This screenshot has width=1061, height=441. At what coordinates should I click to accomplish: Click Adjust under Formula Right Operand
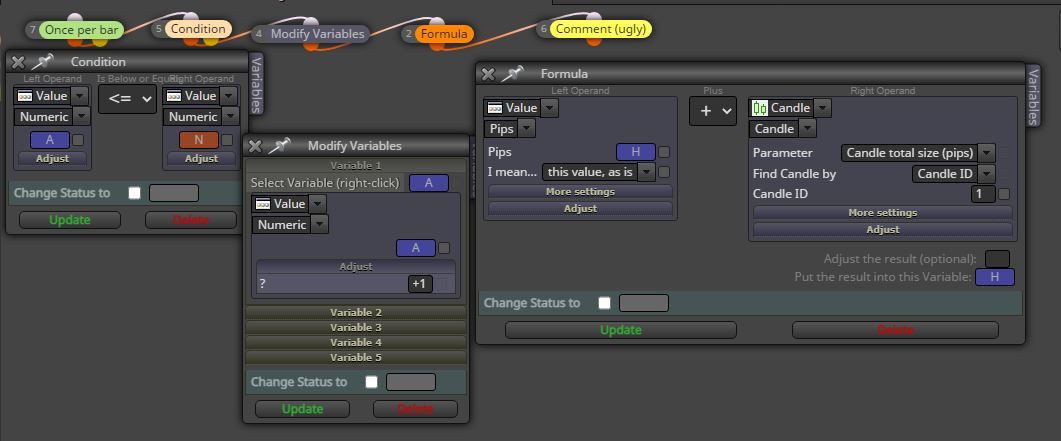click(x=883, y=230)
